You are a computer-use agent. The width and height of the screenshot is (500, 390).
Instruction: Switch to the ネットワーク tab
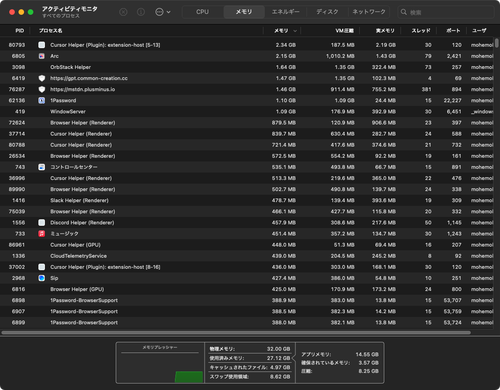pos(369,12)
